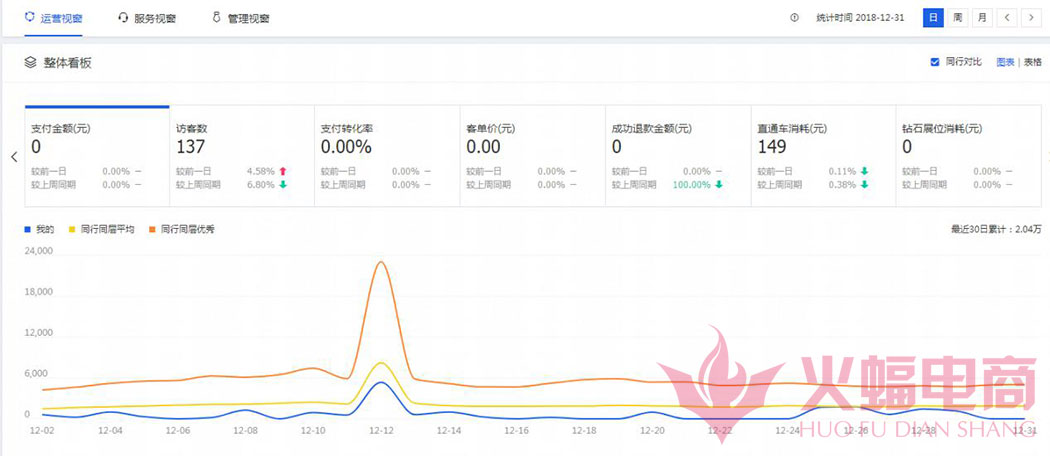Image resolution: width=1050 pixels, height=456 pixels.
Task: Click the shield icon beside 运营视窗
Action: click(31, 17)
